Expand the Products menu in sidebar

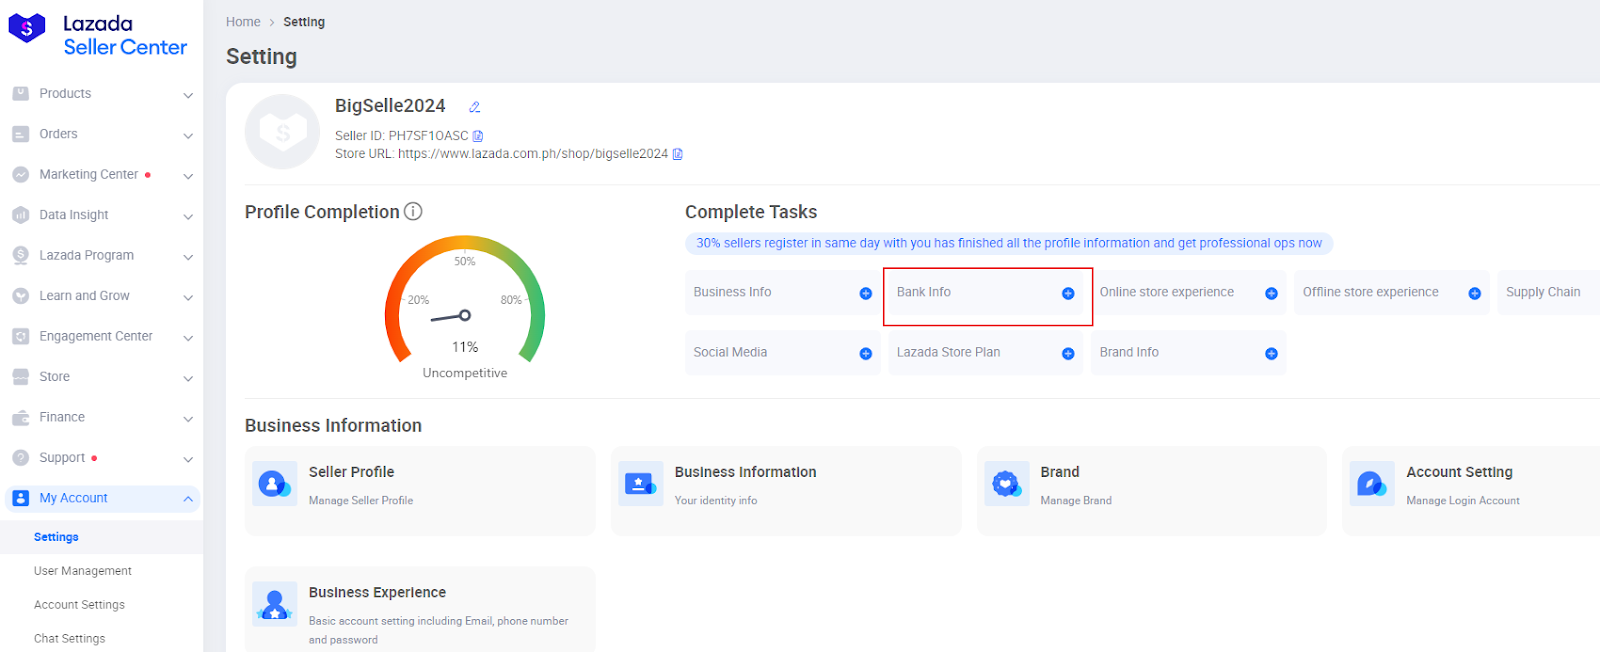(188, 95)
